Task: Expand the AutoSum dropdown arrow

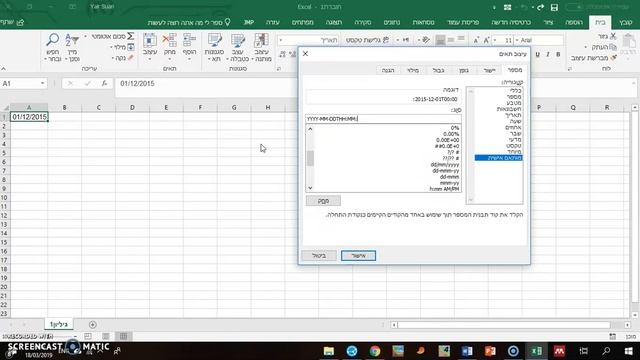Action: [86, 36]
